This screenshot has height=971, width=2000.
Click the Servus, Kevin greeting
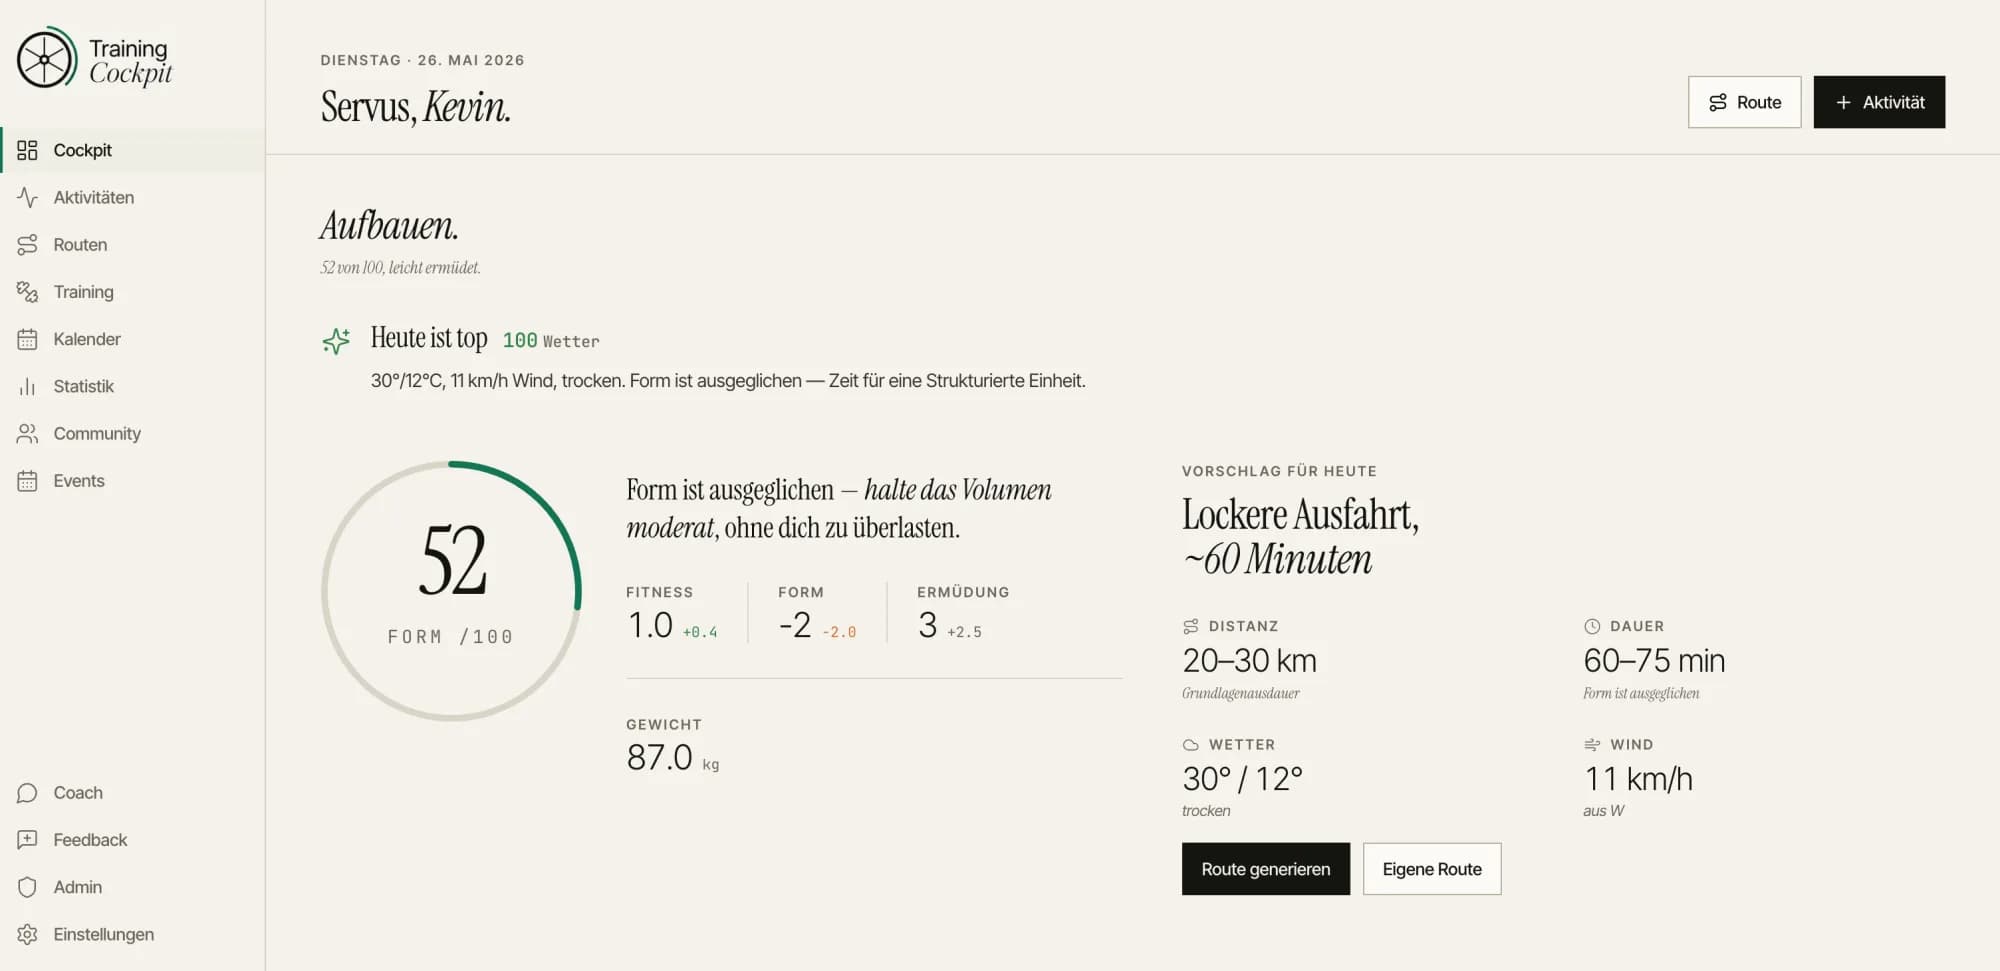415,106
